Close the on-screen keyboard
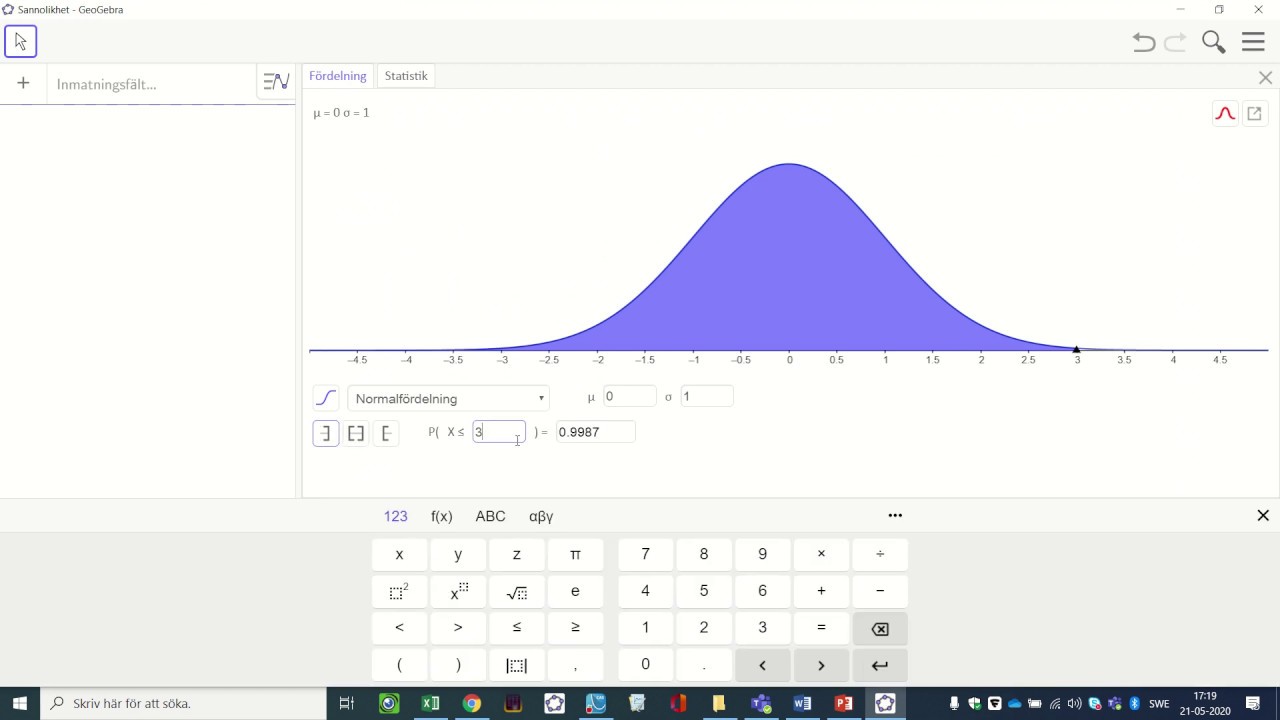The image size is (1280, 720). click(x=1263, y=515)
